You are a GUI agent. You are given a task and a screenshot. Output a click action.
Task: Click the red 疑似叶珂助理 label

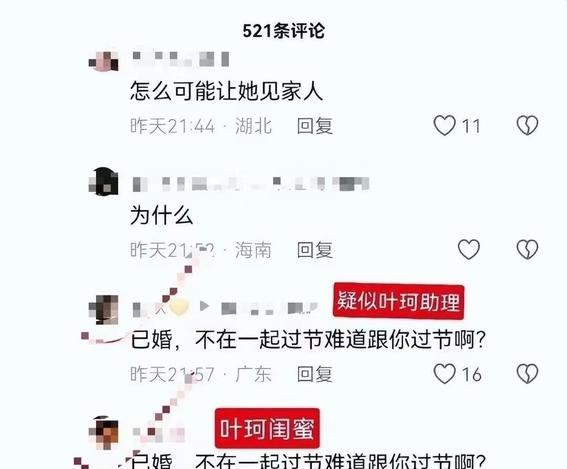[398, 302]
